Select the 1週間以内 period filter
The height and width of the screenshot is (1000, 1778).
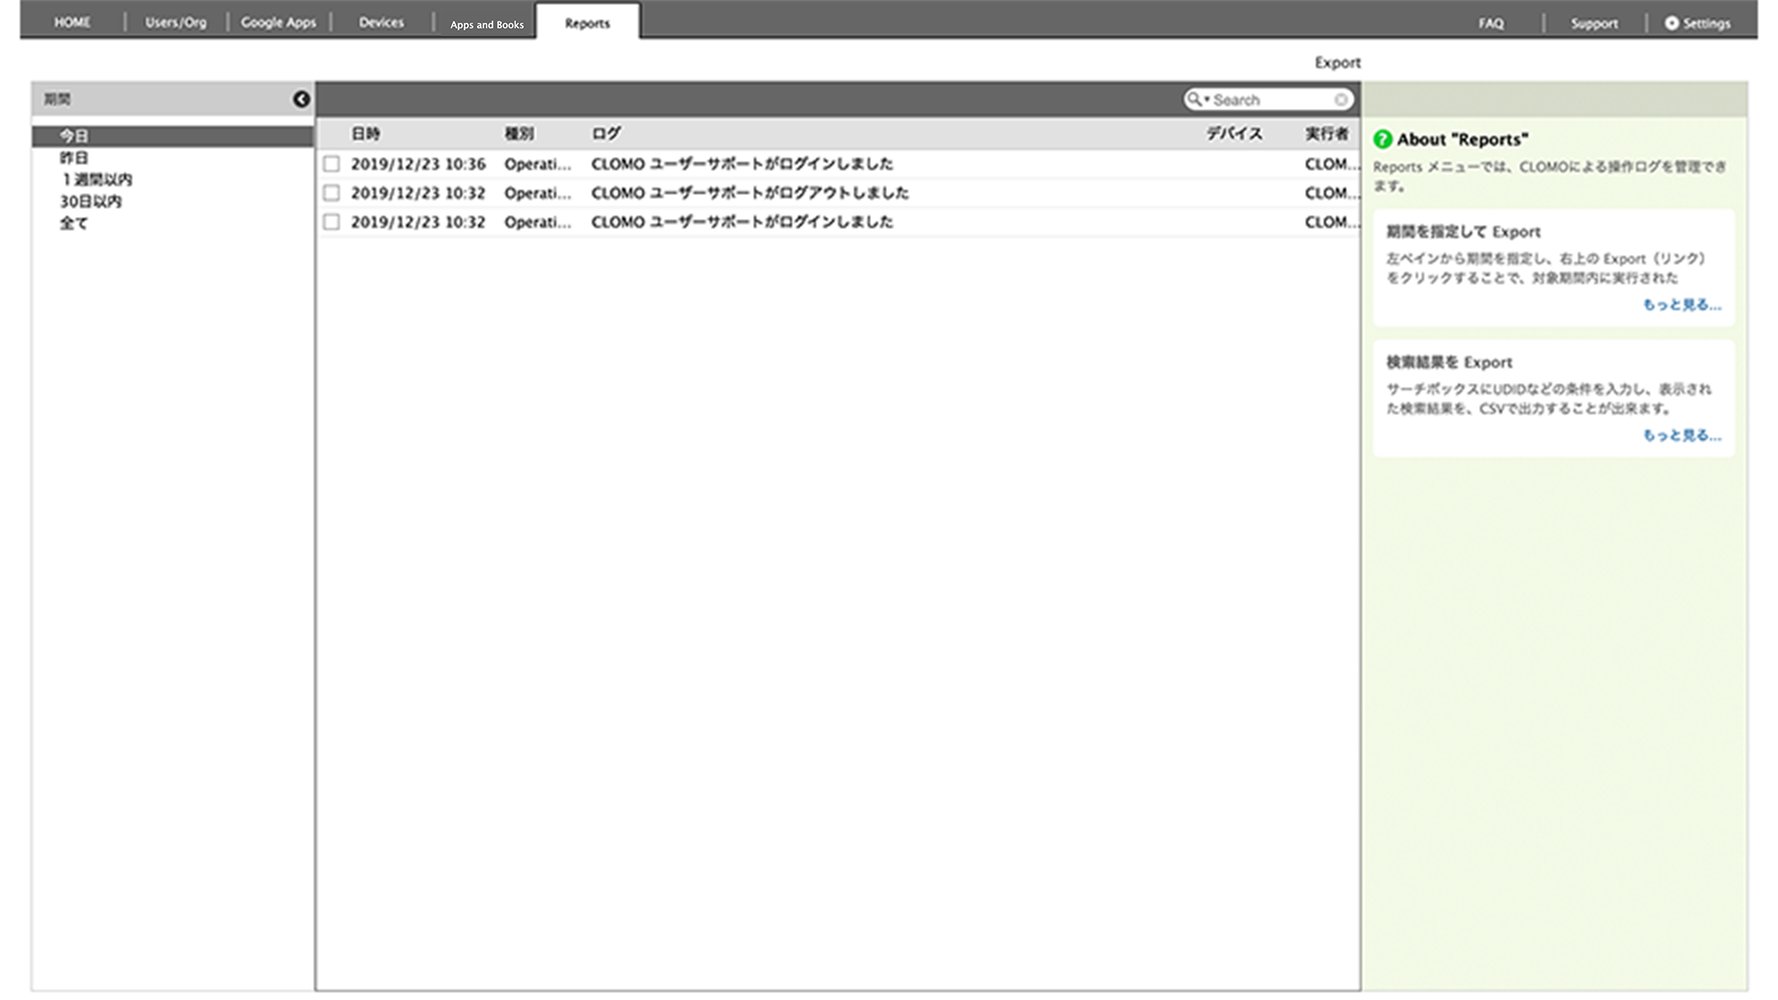click(x=97, y=180)
